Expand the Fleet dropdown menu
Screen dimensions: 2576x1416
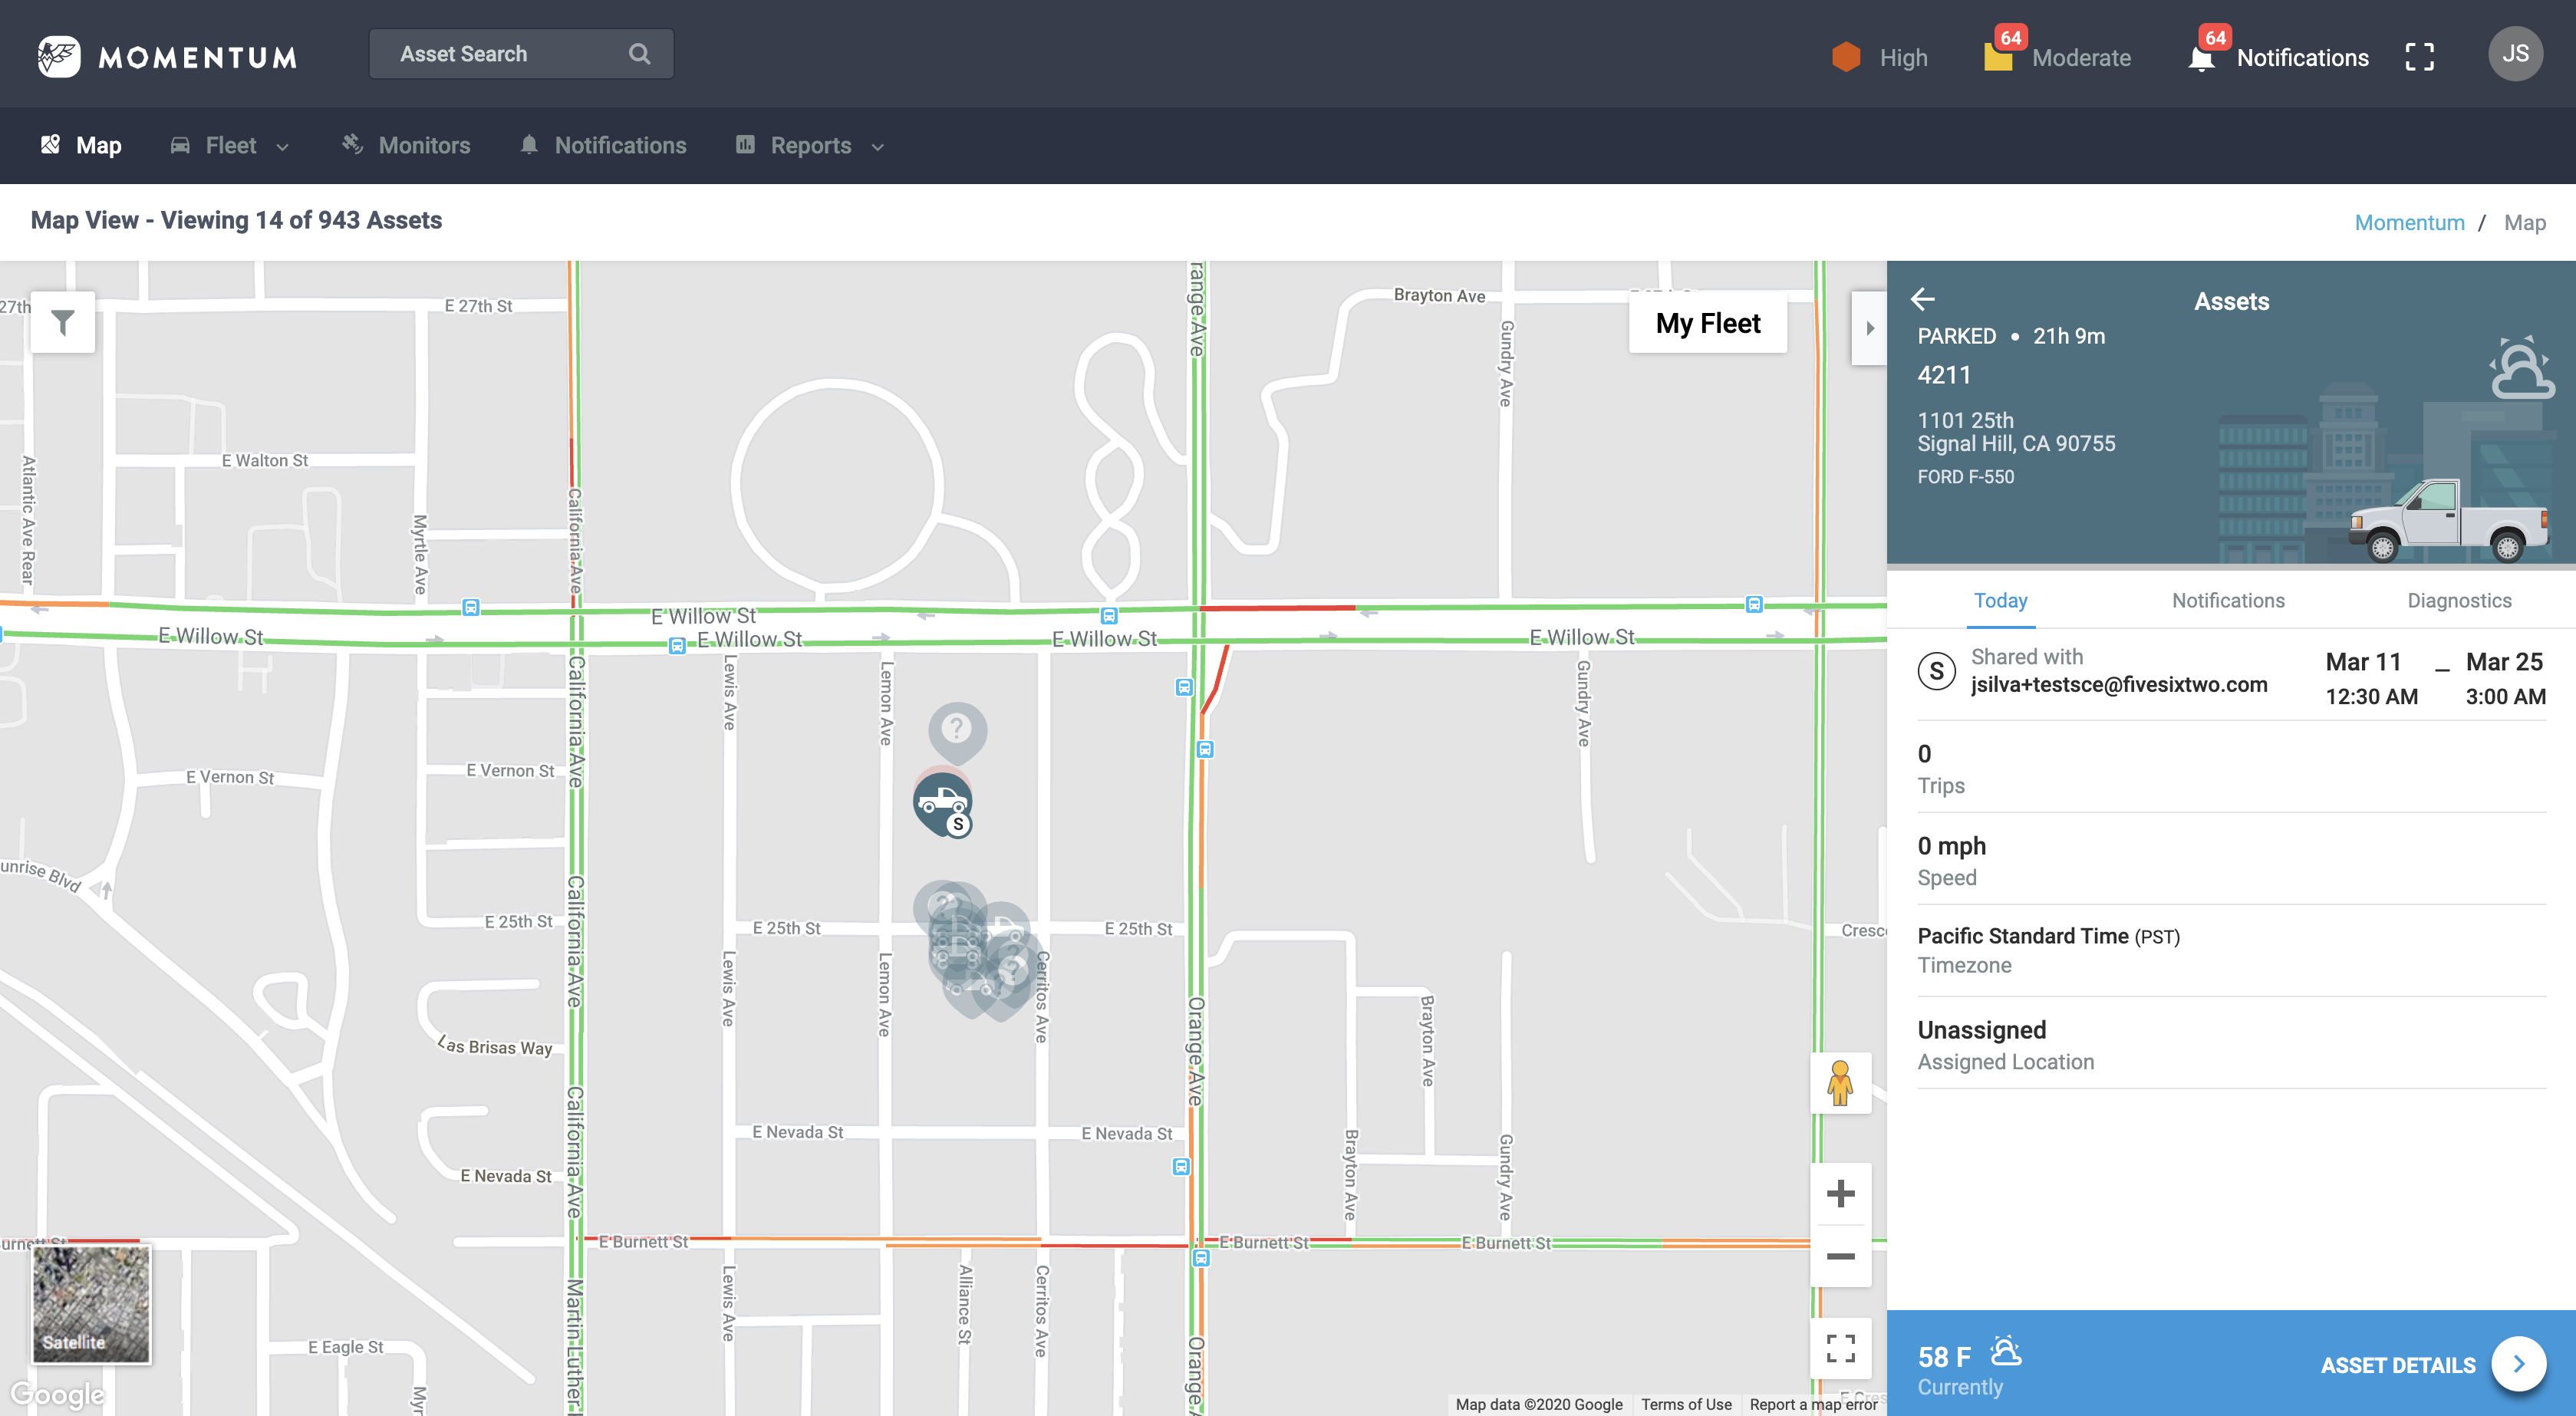coord(231,146)
